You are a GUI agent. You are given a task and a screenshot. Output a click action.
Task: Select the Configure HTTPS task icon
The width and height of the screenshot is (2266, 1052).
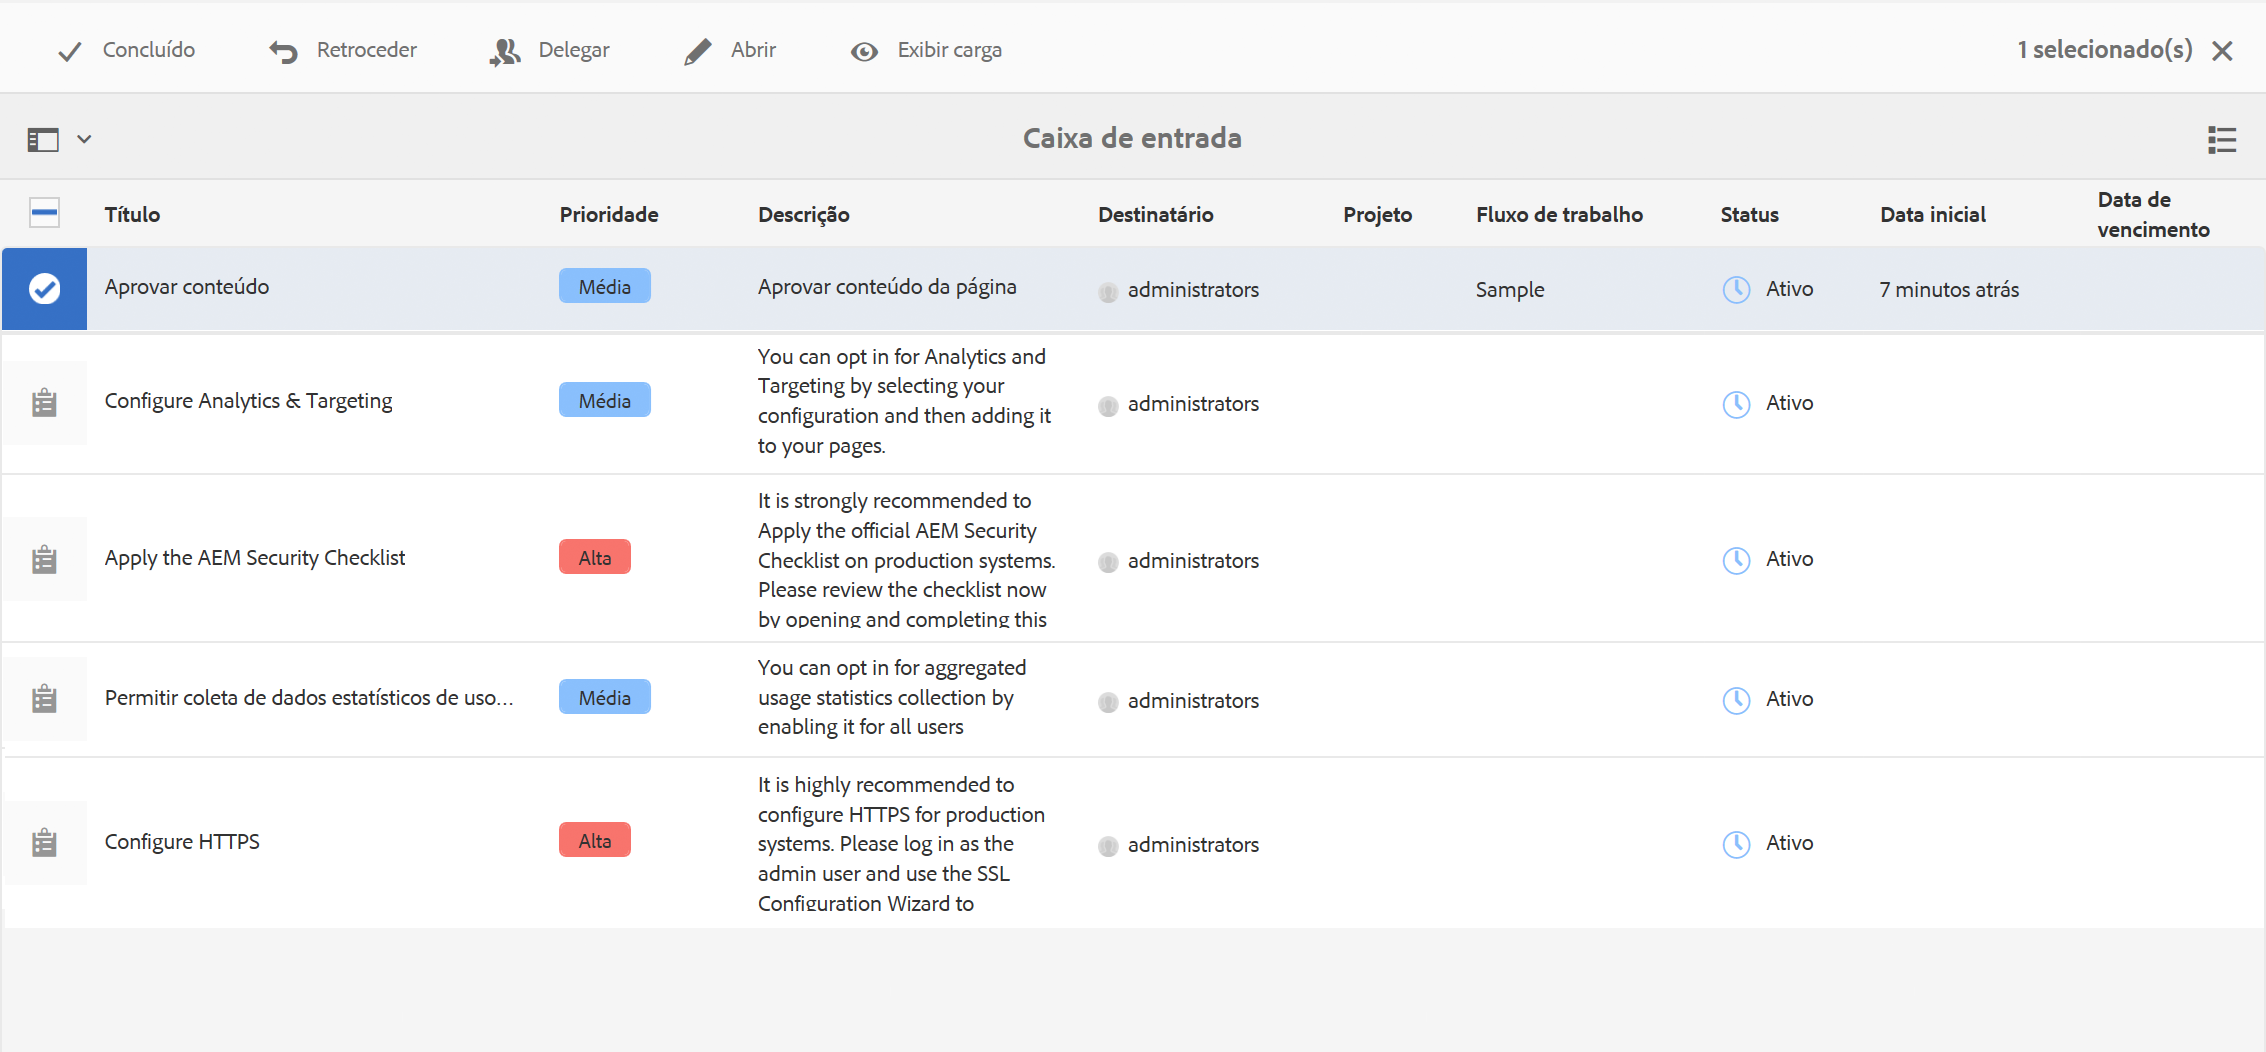(44, 843)
